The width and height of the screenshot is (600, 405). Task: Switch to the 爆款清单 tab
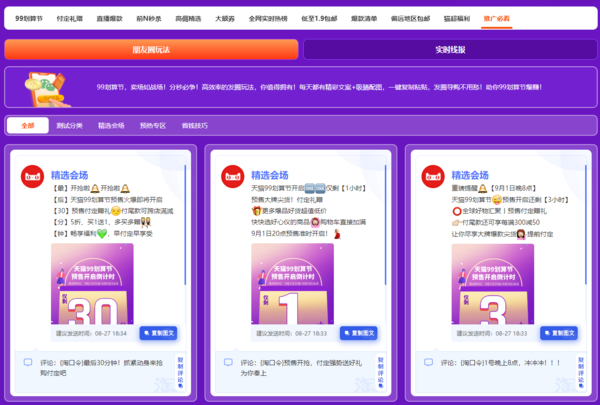(364, 18)
